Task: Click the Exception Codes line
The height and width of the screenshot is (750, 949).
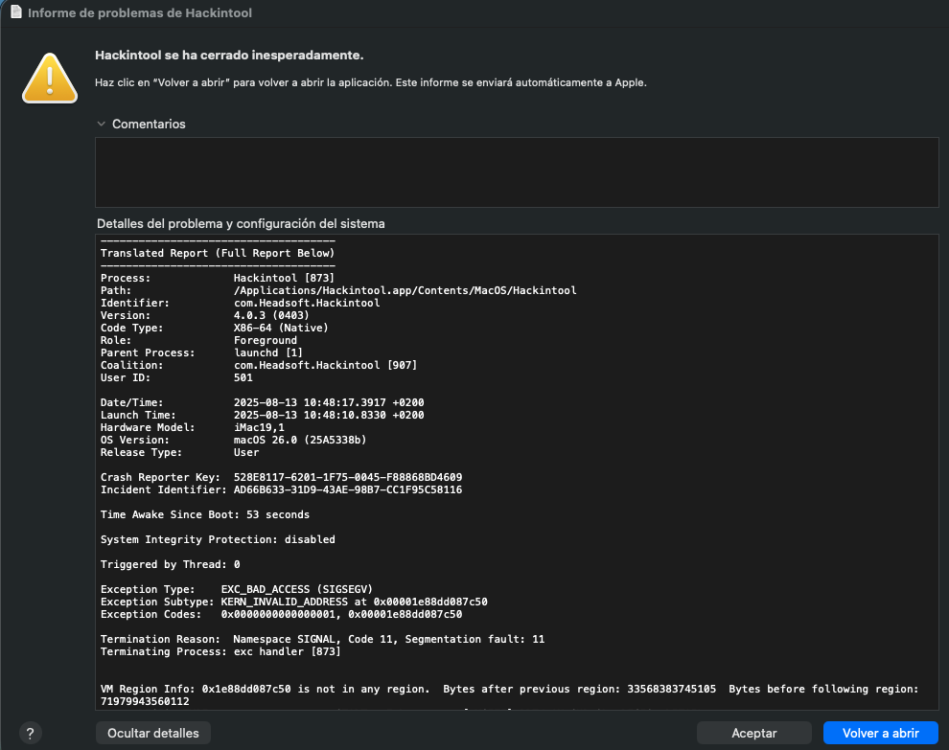Action: (281, 614)
